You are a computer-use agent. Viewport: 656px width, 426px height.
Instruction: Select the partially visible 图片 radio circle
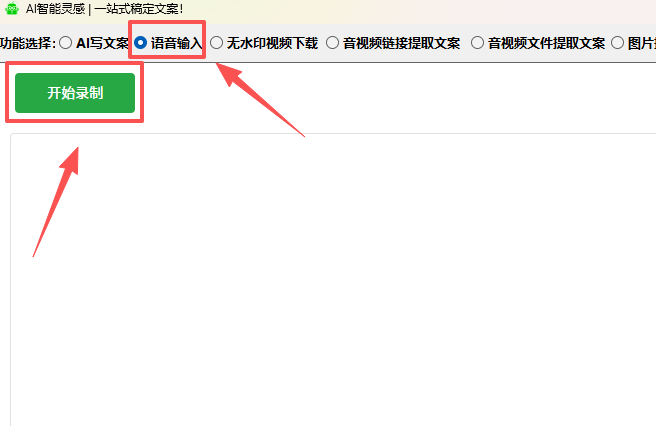(618, 43)
